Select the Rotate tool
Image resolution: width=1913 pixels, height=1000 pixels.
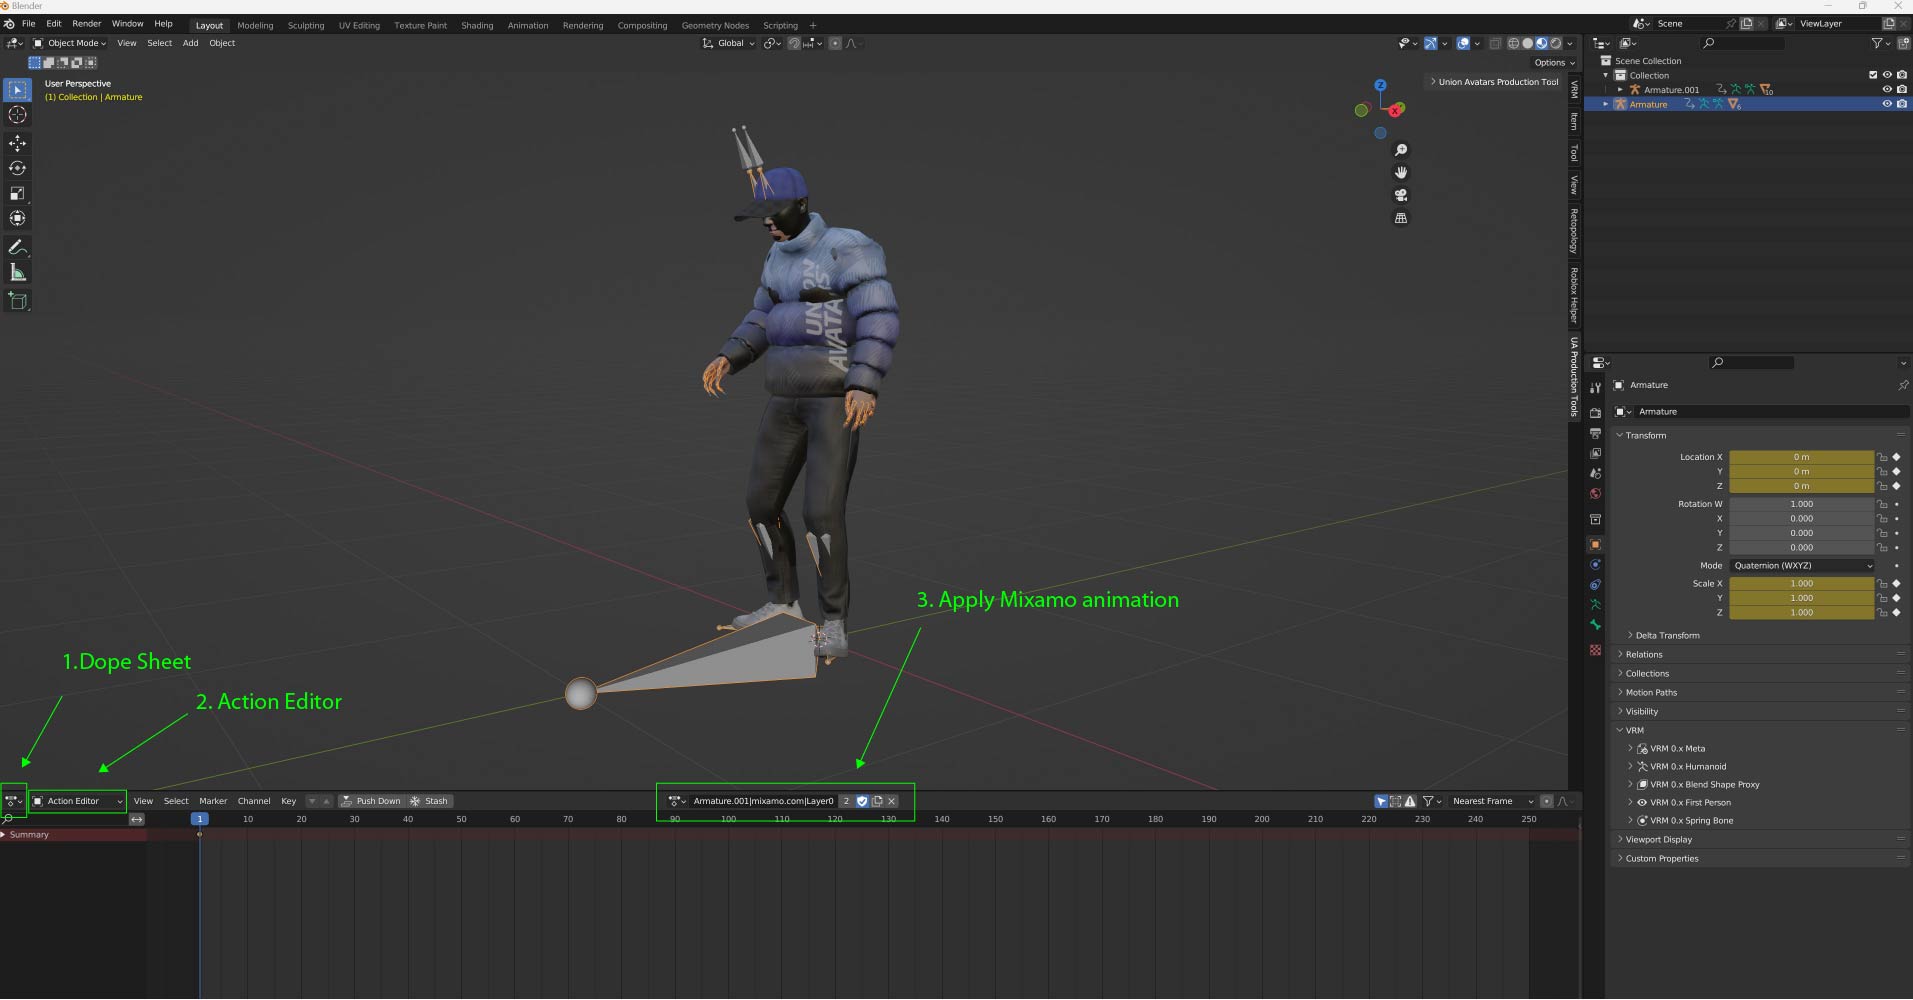(x=17, y=168)
